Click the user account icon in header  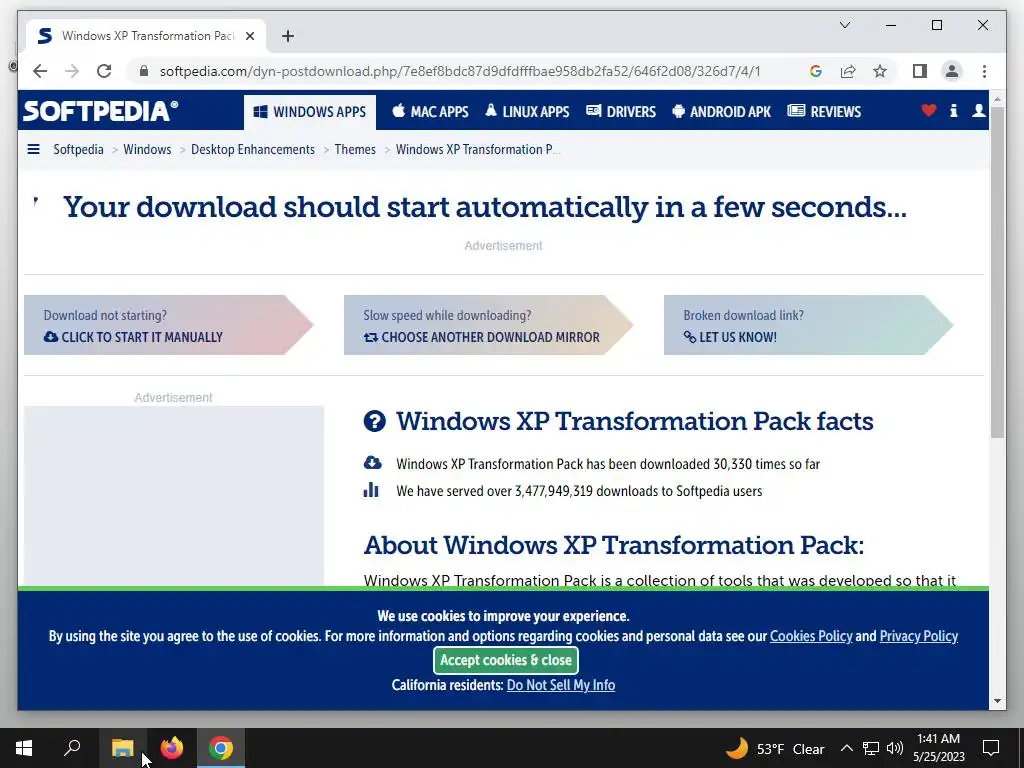coord(978,110)
